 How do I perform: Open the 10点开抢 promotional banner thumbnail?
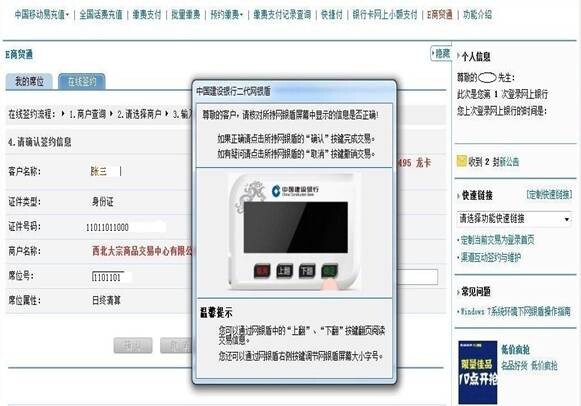[478, 372]
